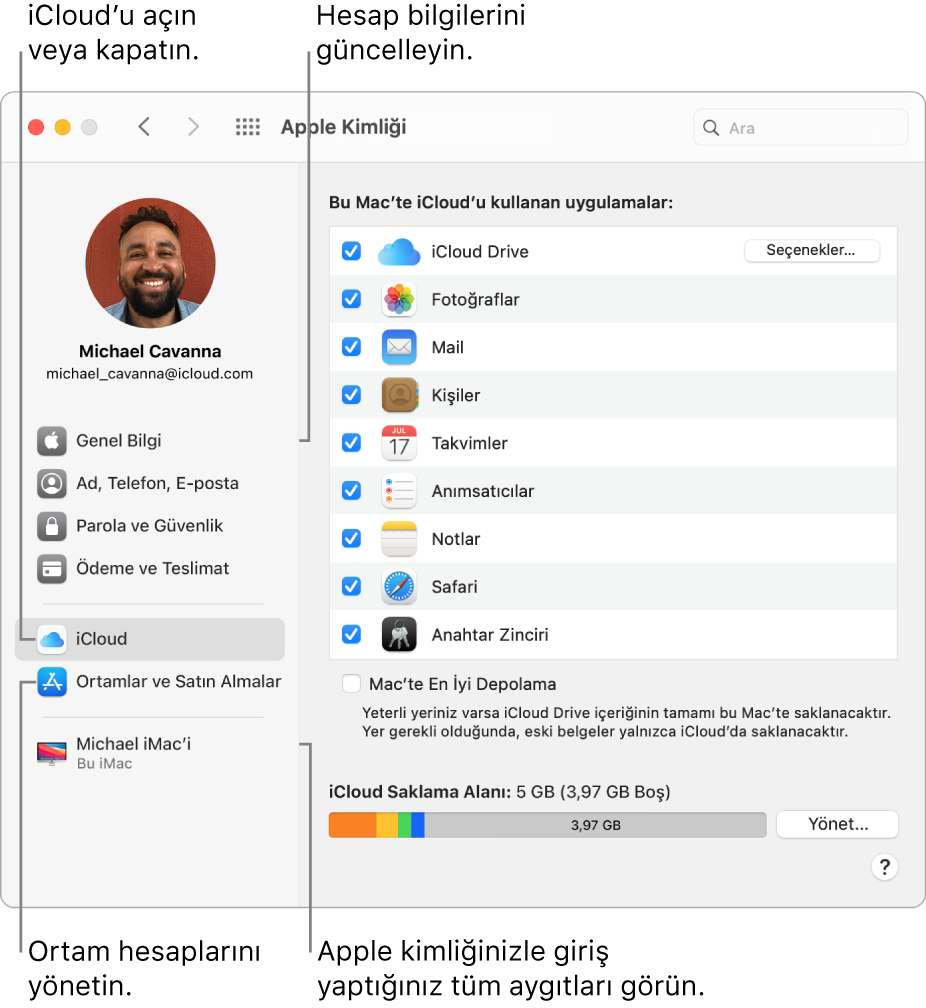The image size is (926, 1008).
Task: Uncheck the Fotoğraflar checkbox
Action: [351, 299]
